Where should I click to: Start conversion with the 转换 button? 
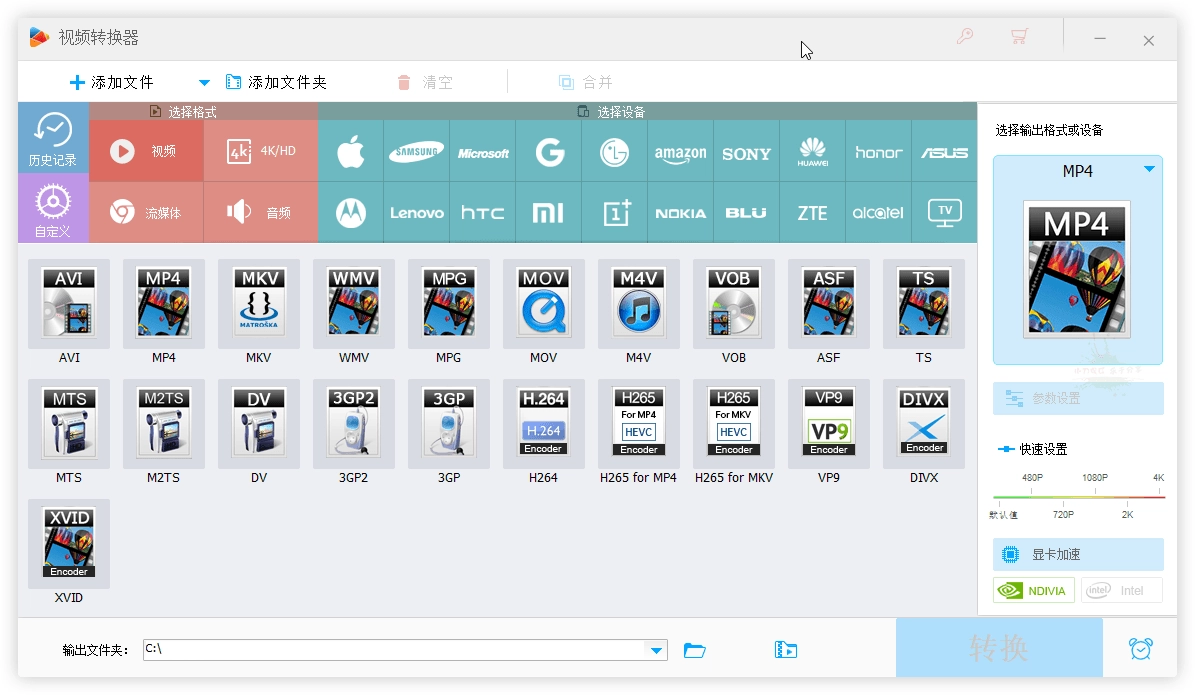(x=998, y=648)
